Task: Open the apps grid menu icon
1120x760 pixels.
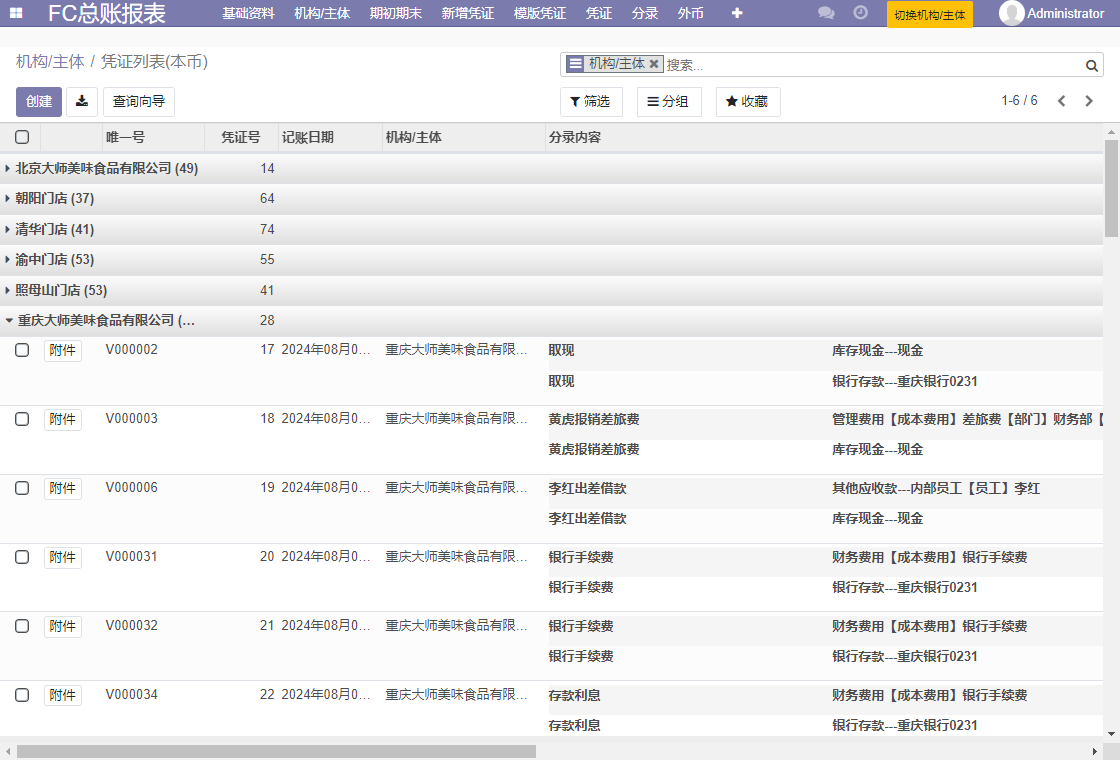Action: 16,13
